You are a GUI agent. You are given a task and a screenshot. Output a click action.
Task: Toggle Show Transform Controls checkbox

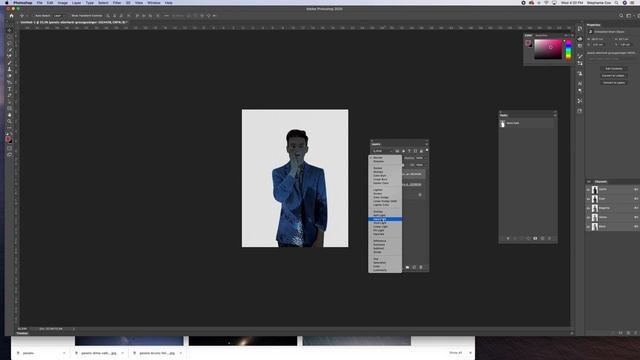click(x=69, y=16)
